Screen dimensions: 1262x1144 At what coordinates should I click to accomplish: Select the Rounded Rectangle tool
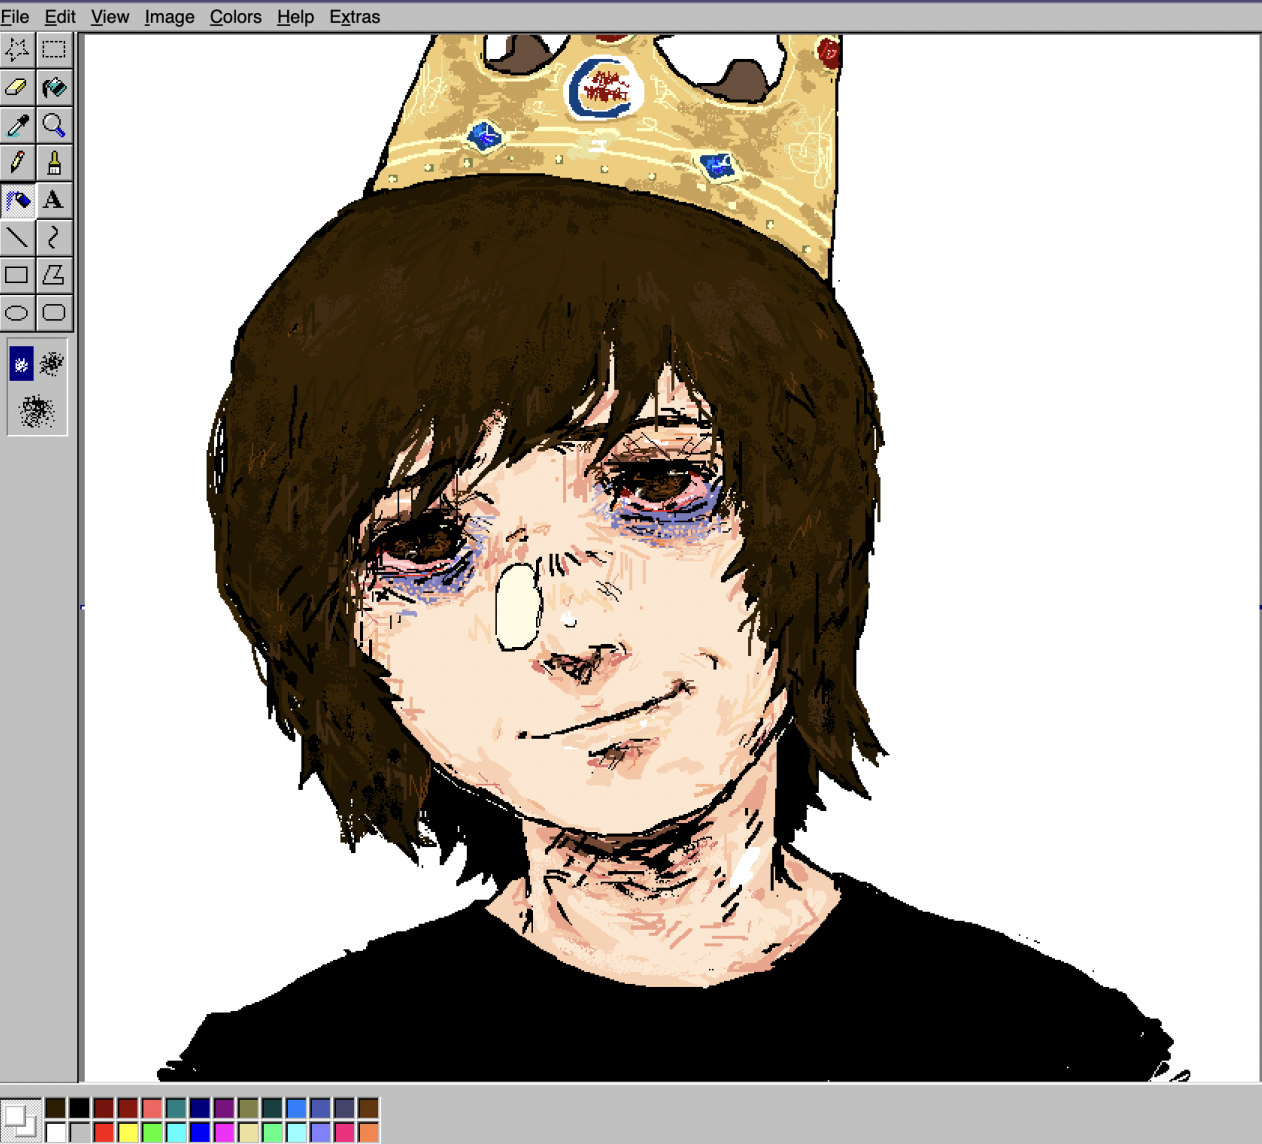(54, 313)
